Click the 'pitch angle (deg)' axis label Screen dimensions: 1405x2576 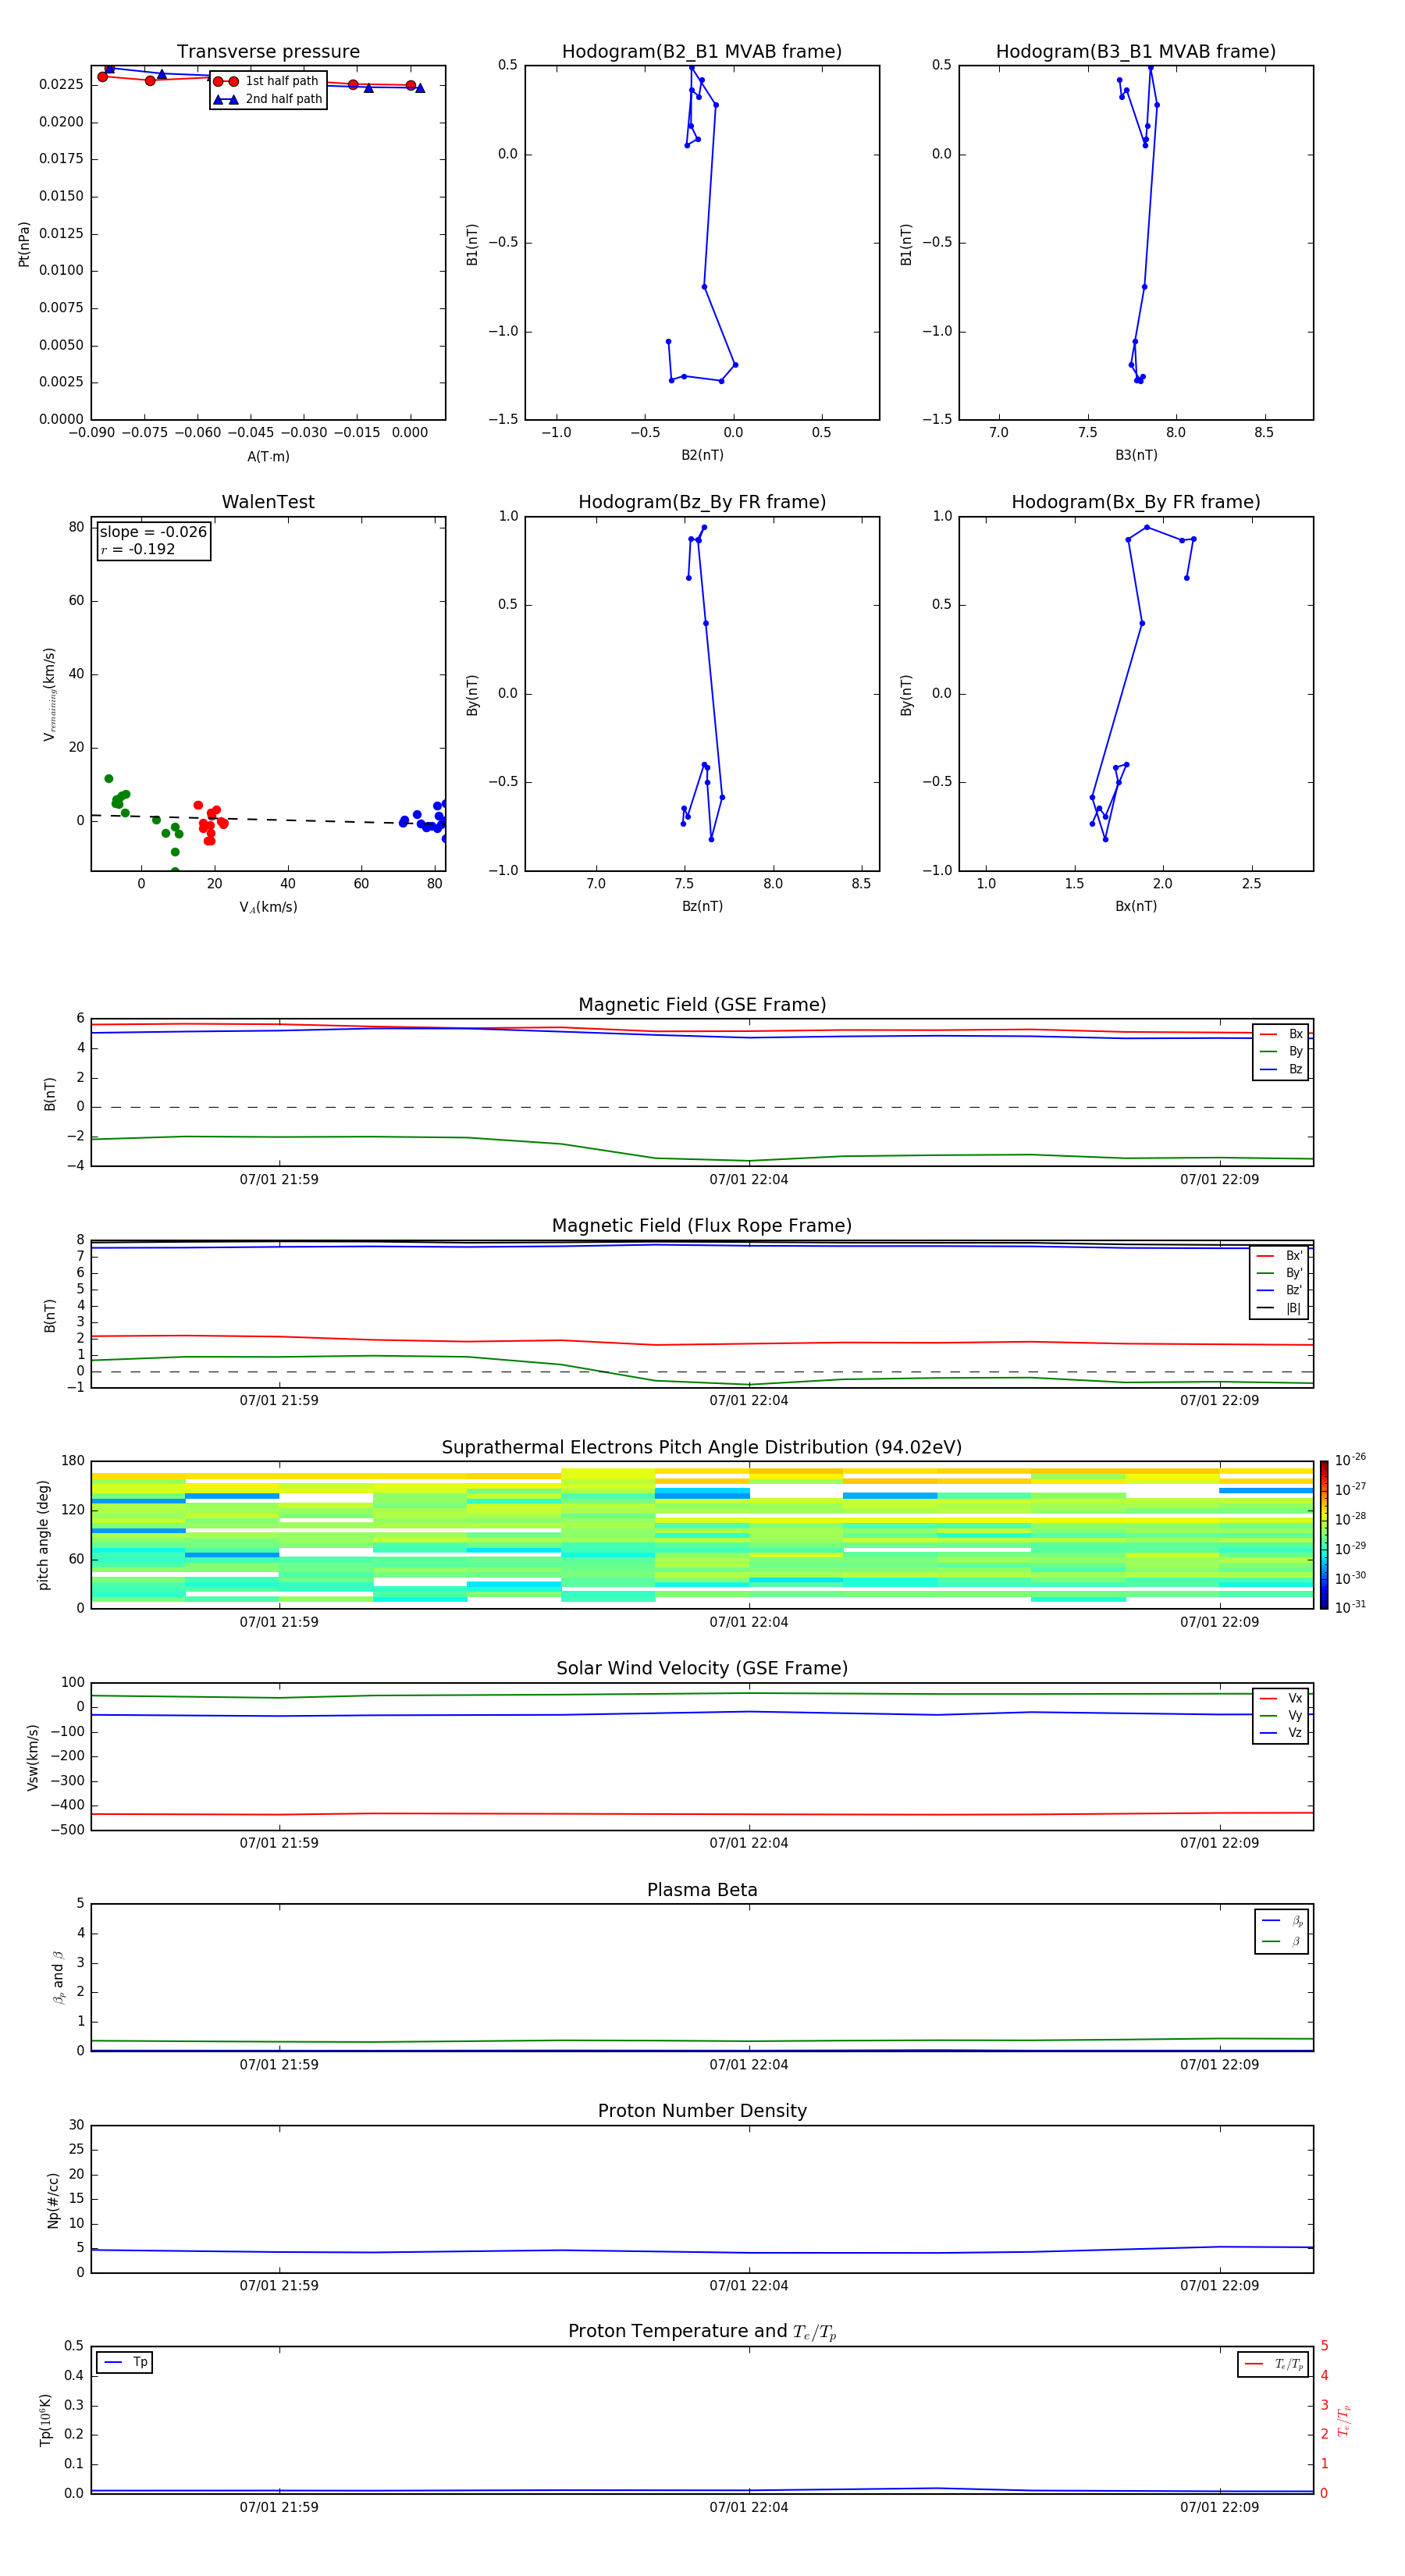43,1535
